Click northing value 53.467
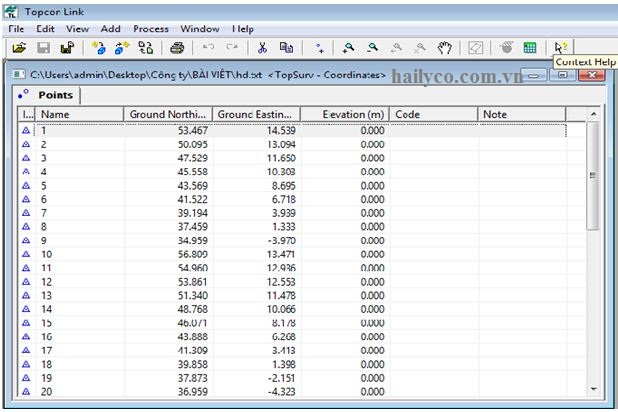The height and width of the screenshot is (412, 618). tap(192, 130)
